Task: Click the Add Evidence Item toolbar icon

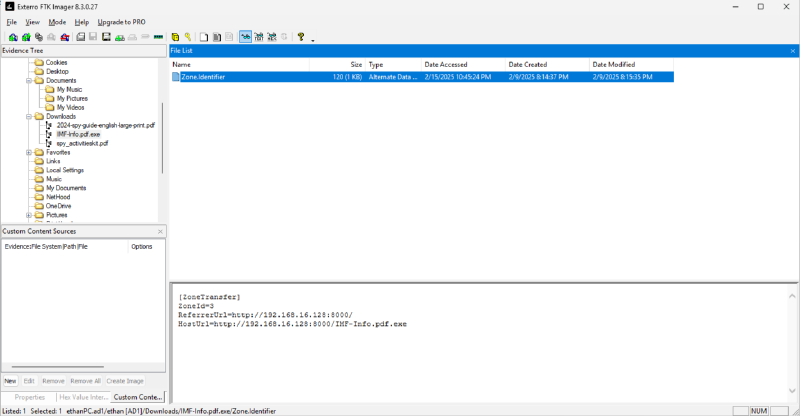Action: coord(13,37)
